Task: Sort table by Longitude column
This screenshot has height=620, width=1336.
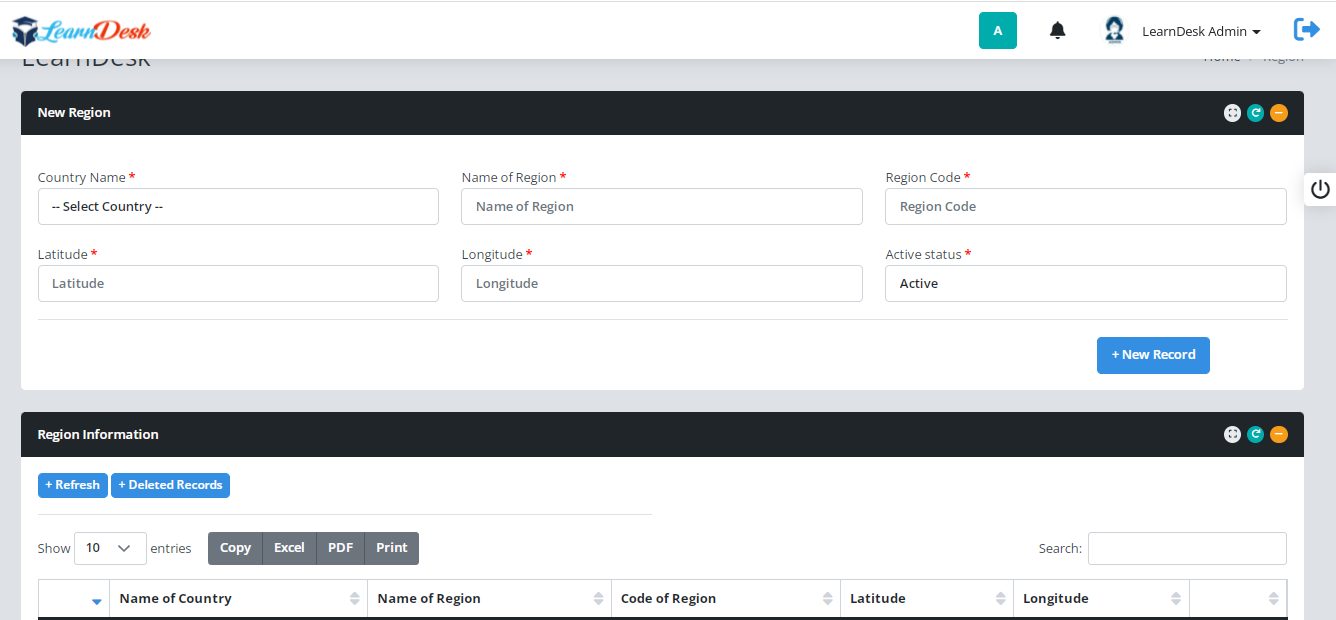Action: [x=1101, y=599]
